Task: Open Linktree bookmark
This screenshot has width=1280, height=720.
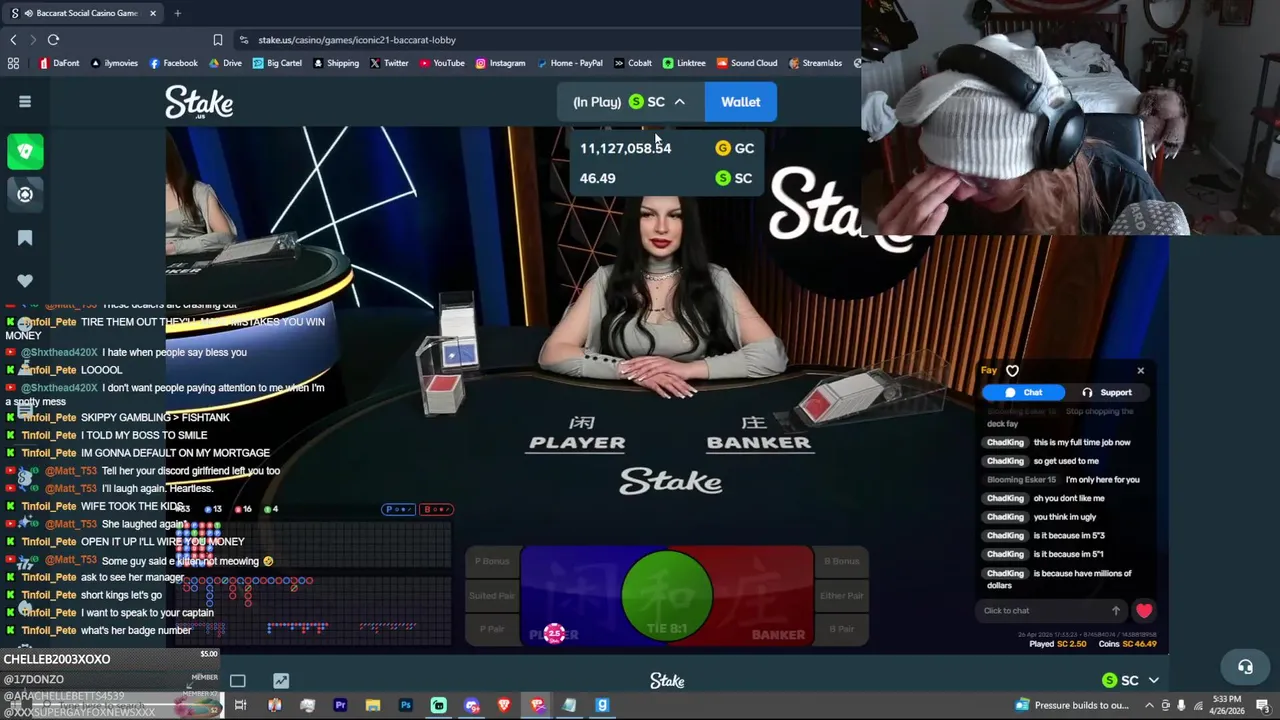Action: coord(684,63)
